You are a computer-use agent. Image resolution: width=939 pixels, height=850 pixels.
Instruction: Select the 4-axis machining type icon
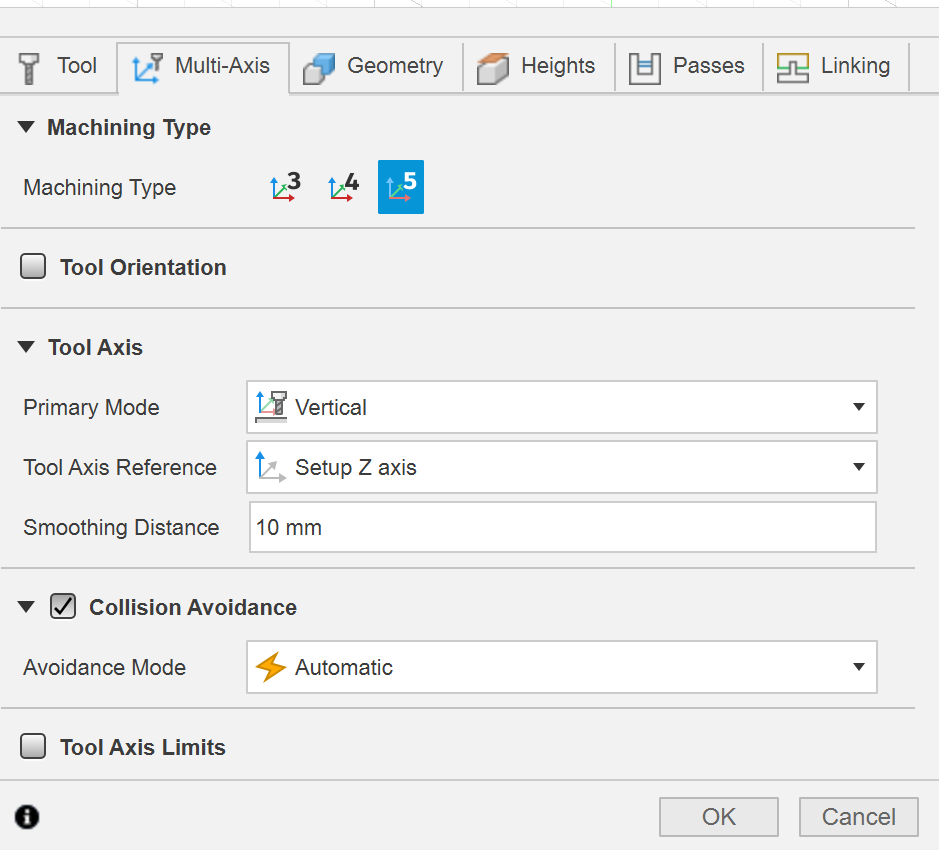[343, 187]
